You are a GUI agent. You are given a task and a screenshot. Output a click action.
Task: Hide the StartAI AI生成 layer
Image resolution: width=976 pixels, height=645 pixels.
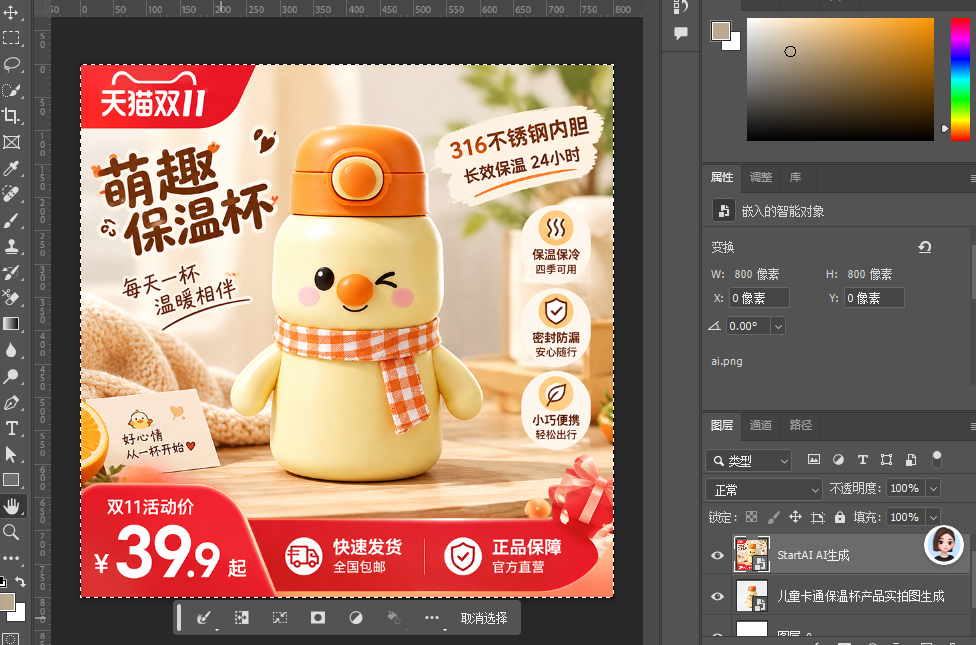pyautogui.click(x=717, y=555)
